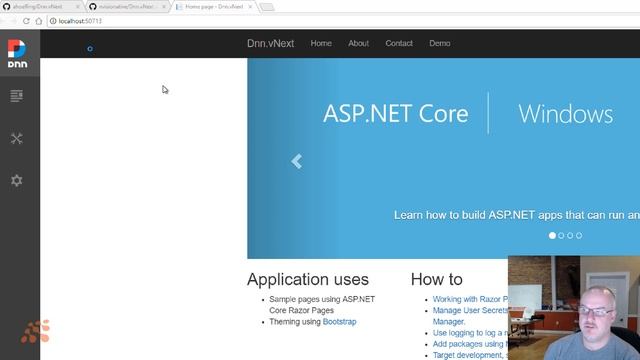
Task: Click the Windows text on the carousel banner
Action: point(566,113)
